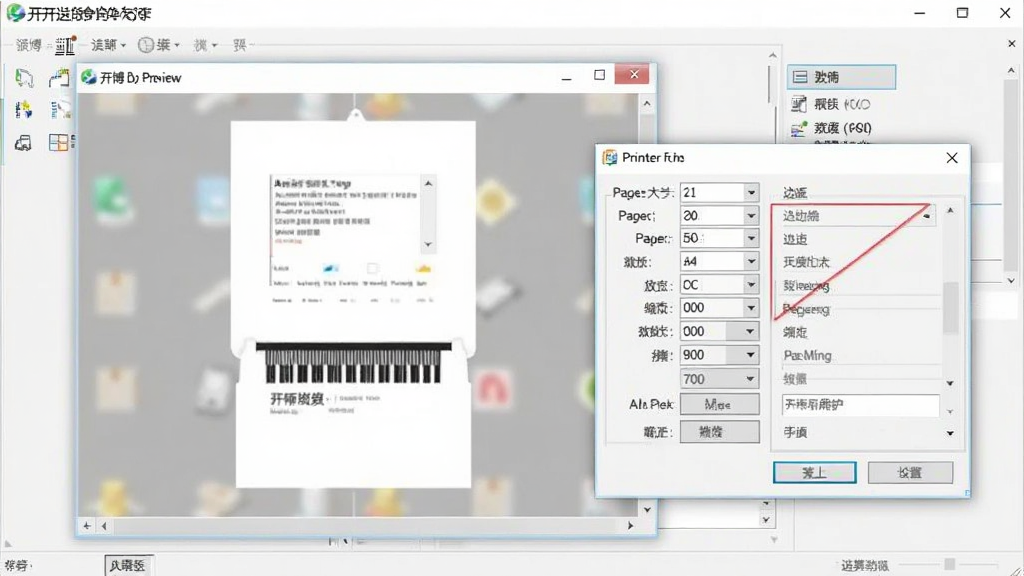Open the OC dropdown in Printer dialog

[x=751, y=285]
